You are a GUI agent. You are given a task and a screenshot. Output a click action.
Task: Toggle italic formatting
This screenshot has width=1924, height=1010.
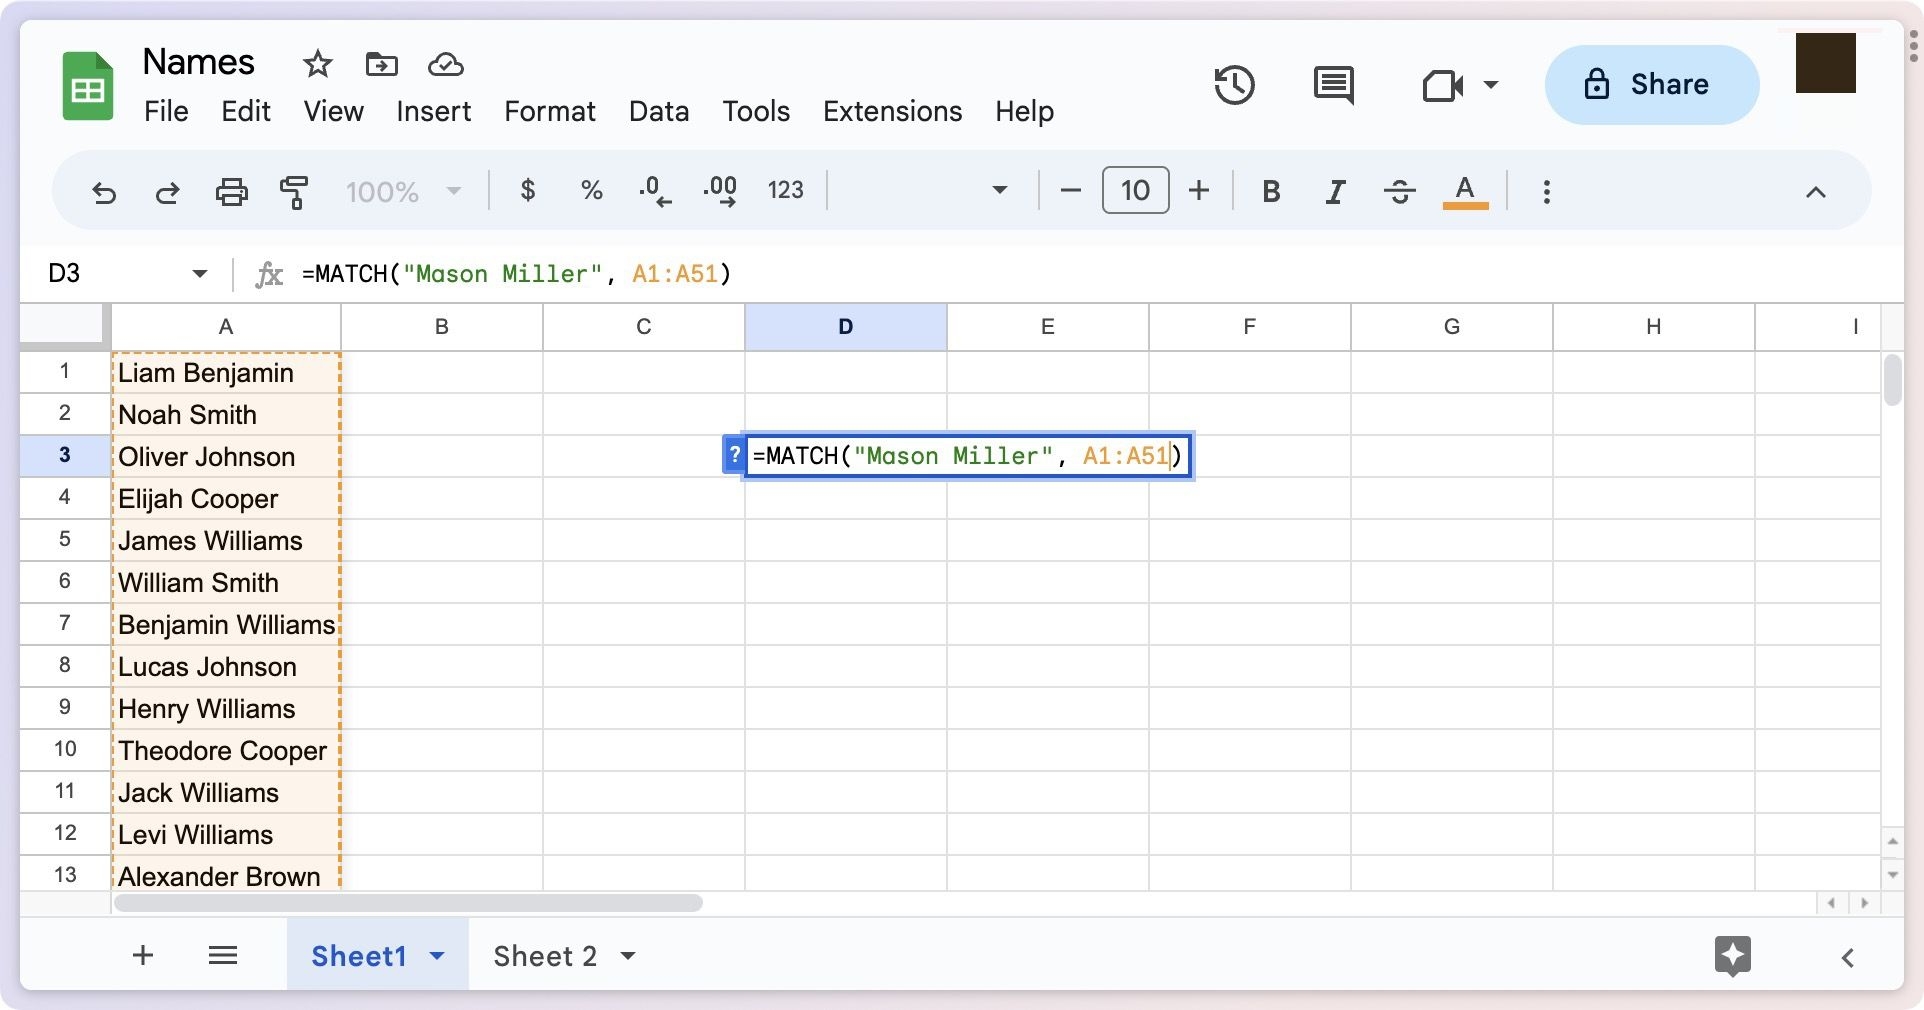pyautogui.click(x=1335, y=191)
